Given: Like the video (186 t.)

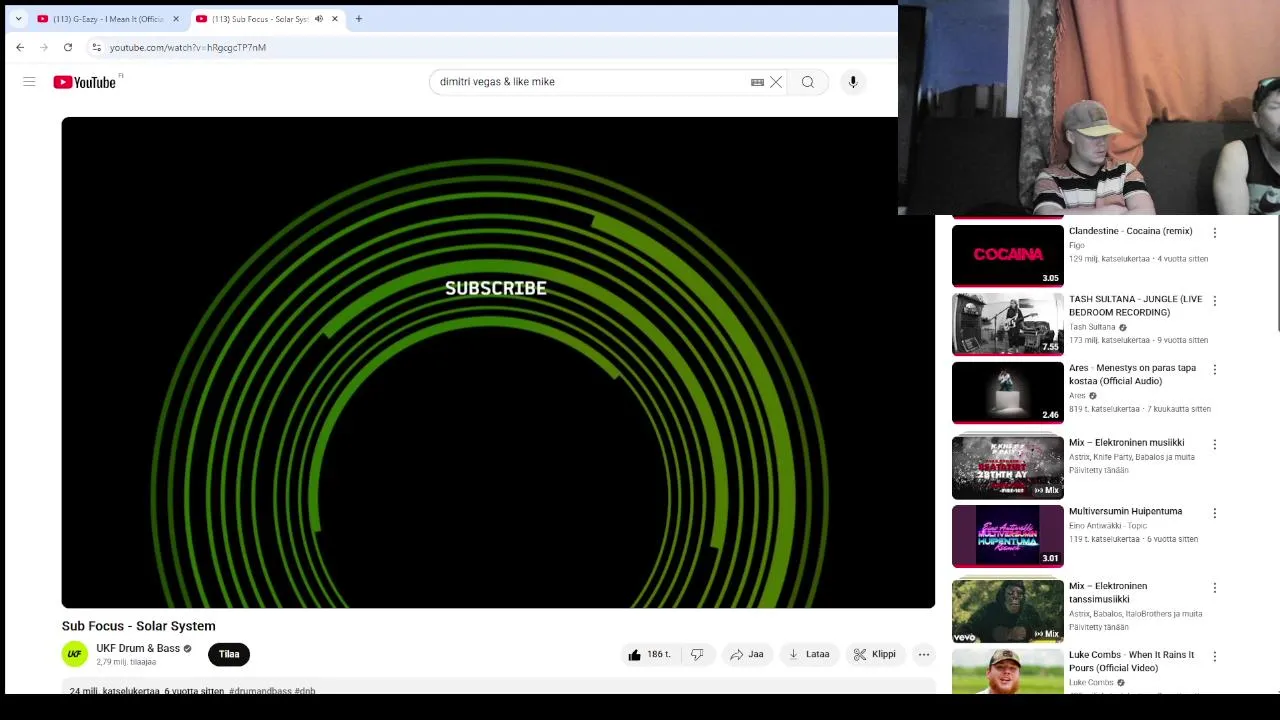Looking at the screenshot, I should 650,654.
